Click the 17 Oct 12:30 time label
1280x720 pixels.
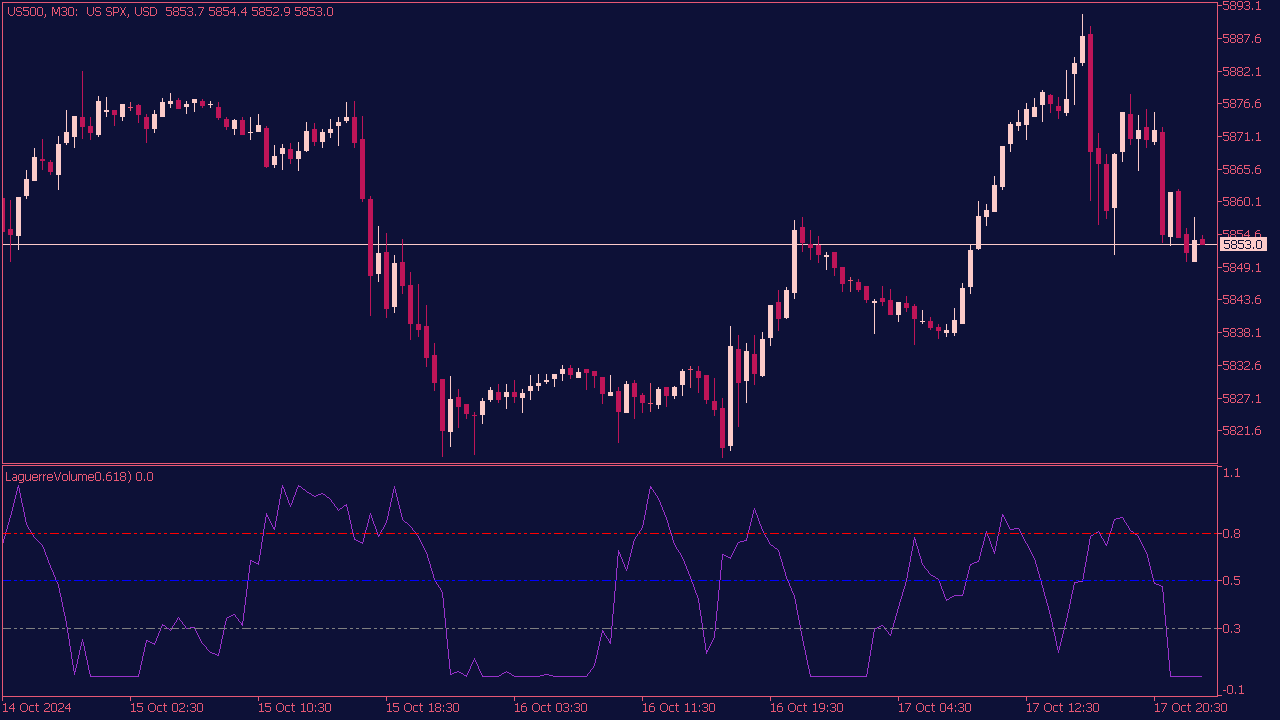(x=1063, y=708)
